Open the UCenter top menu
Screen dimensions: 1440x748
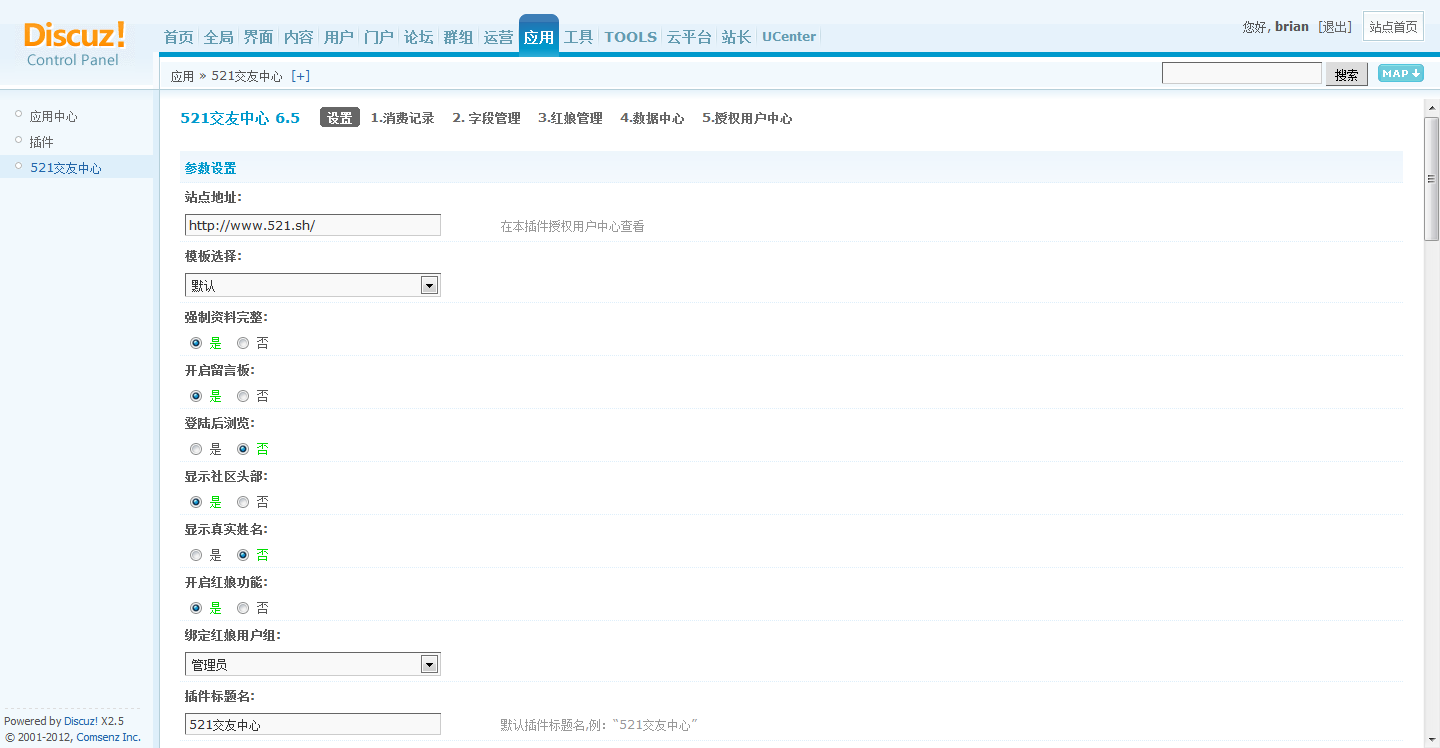(789, 37)
